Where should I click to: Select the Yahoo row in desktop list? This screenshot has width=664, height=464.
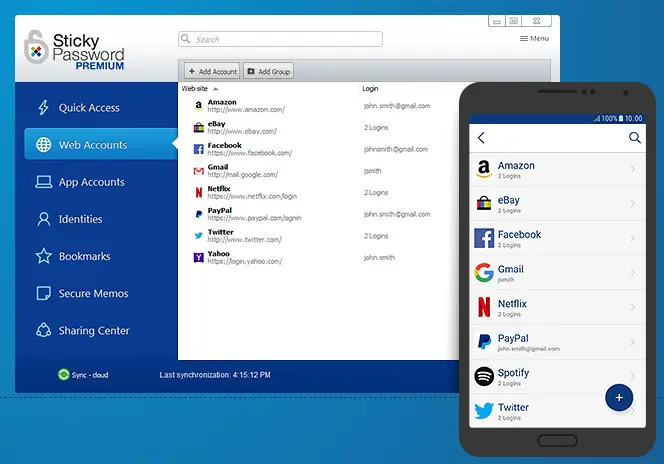[x=318, y=257]
